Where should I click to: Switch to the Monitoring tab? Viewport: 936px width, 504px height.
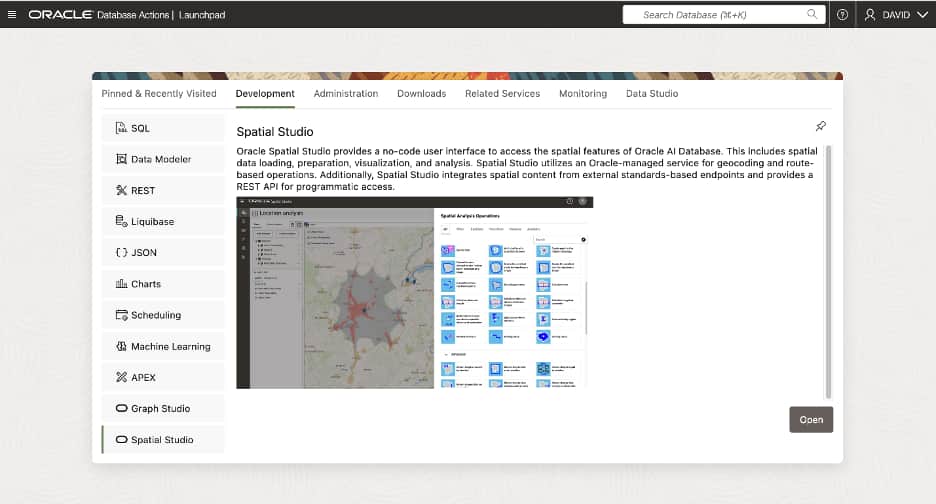point(583,93)
